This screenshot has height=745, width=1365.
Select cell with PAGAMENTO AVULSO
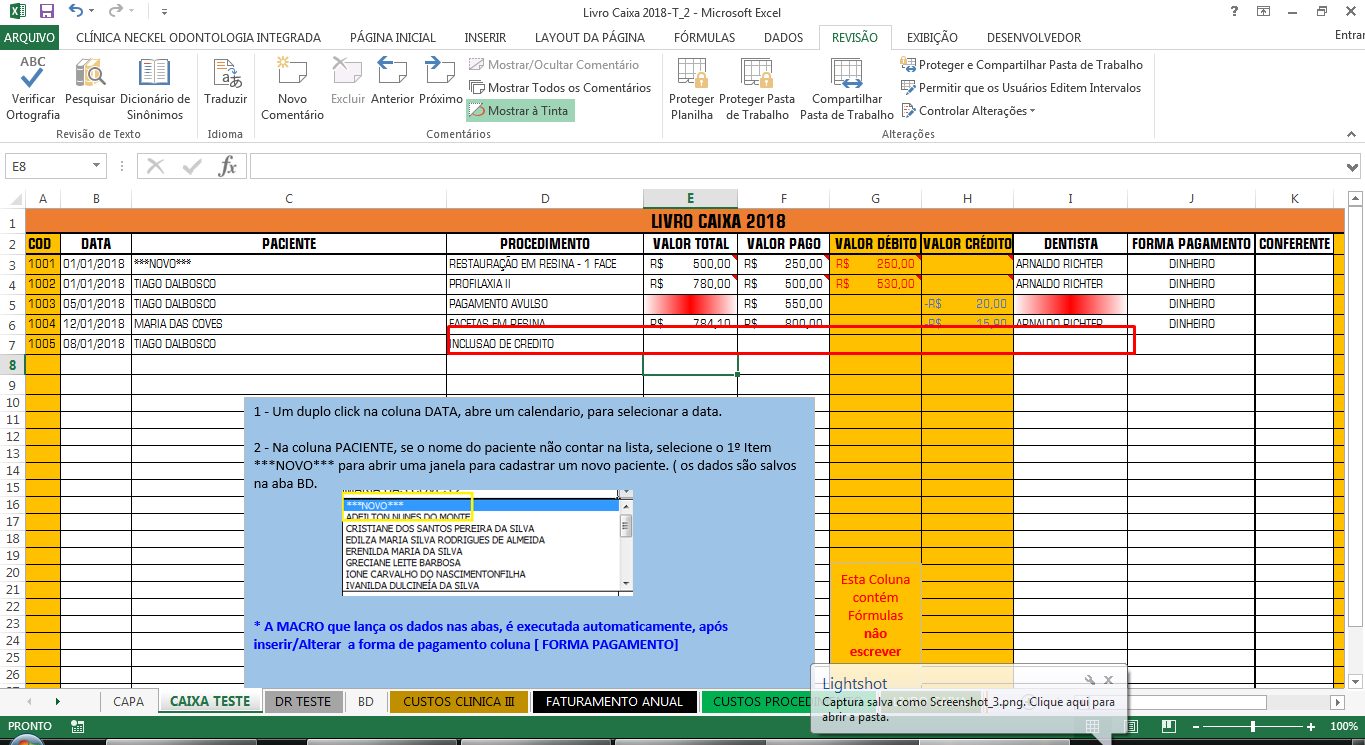tap(545, 304)
